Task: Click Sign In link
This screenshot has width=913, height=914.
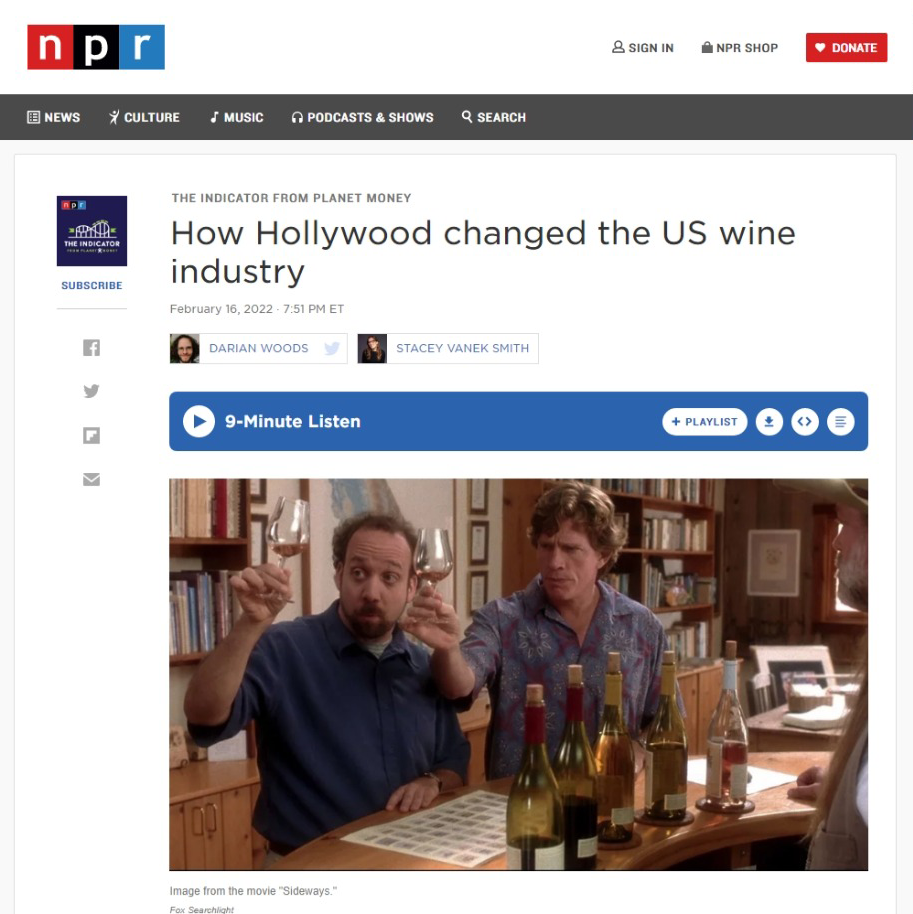Action: pos(642,48)
